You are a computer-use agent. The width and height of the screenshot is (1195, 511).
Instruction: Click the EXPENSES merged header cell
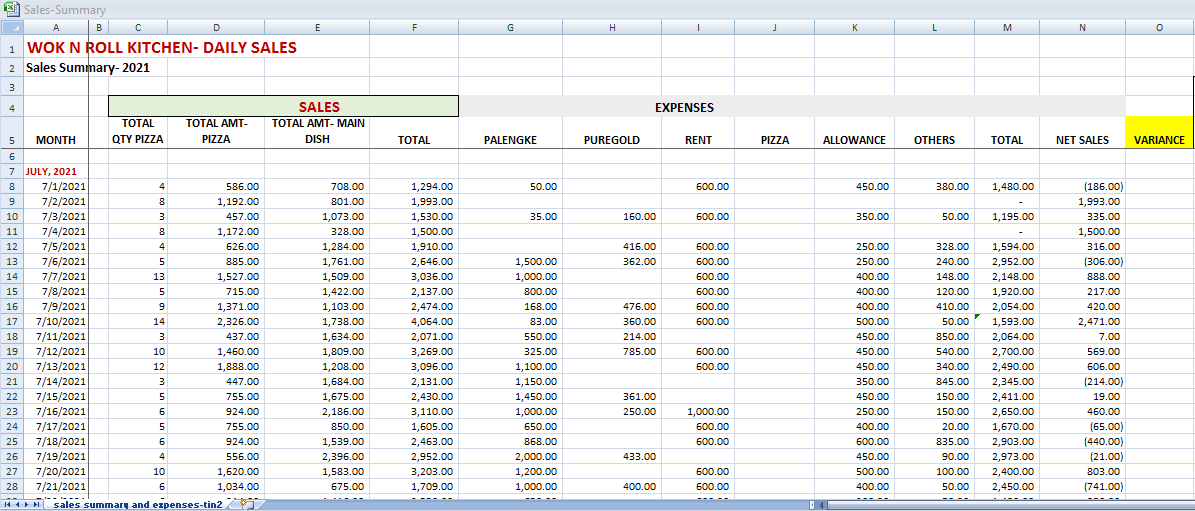pyautogui.click(x=792, y=107)
